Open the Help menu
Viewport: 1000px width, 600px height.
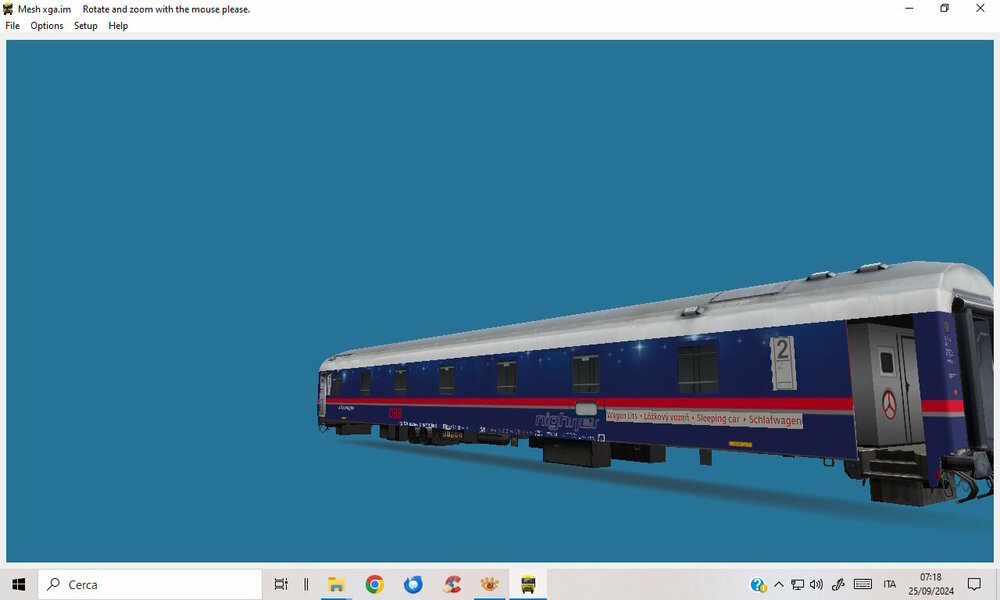(118, 26)
